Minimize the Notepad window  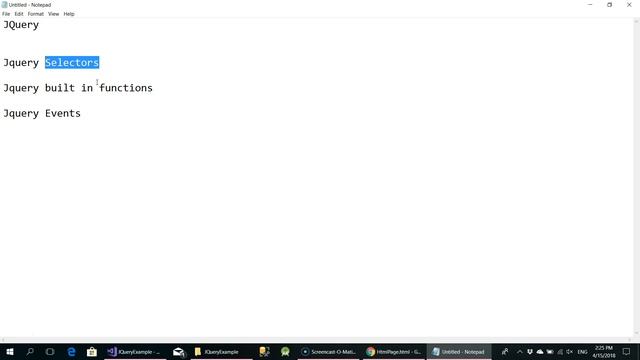pos(590,5)
